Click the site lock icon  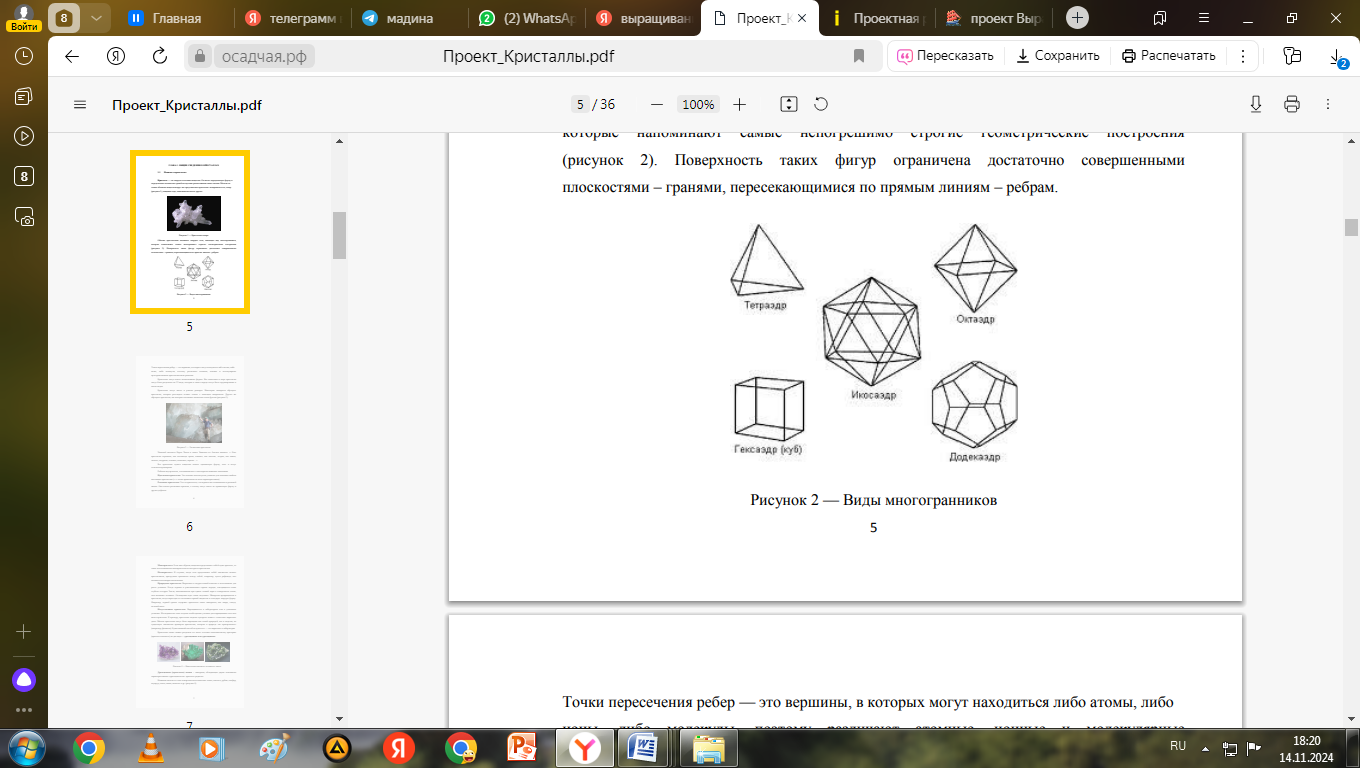(200, 56)
